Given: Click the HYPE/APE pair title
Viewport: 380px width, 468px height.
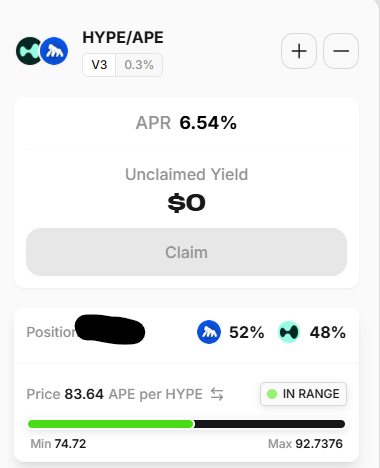Looking at the screenshot, I should [123, 37].
